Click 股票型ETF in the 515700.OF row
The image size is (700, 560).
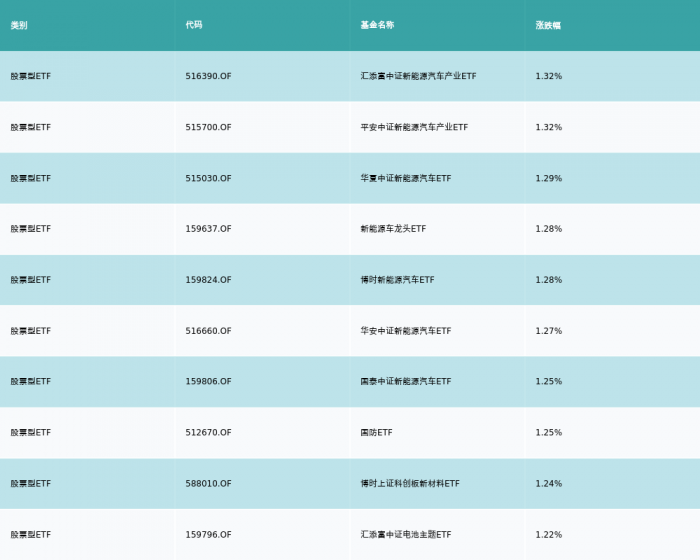tap(31, 127)
